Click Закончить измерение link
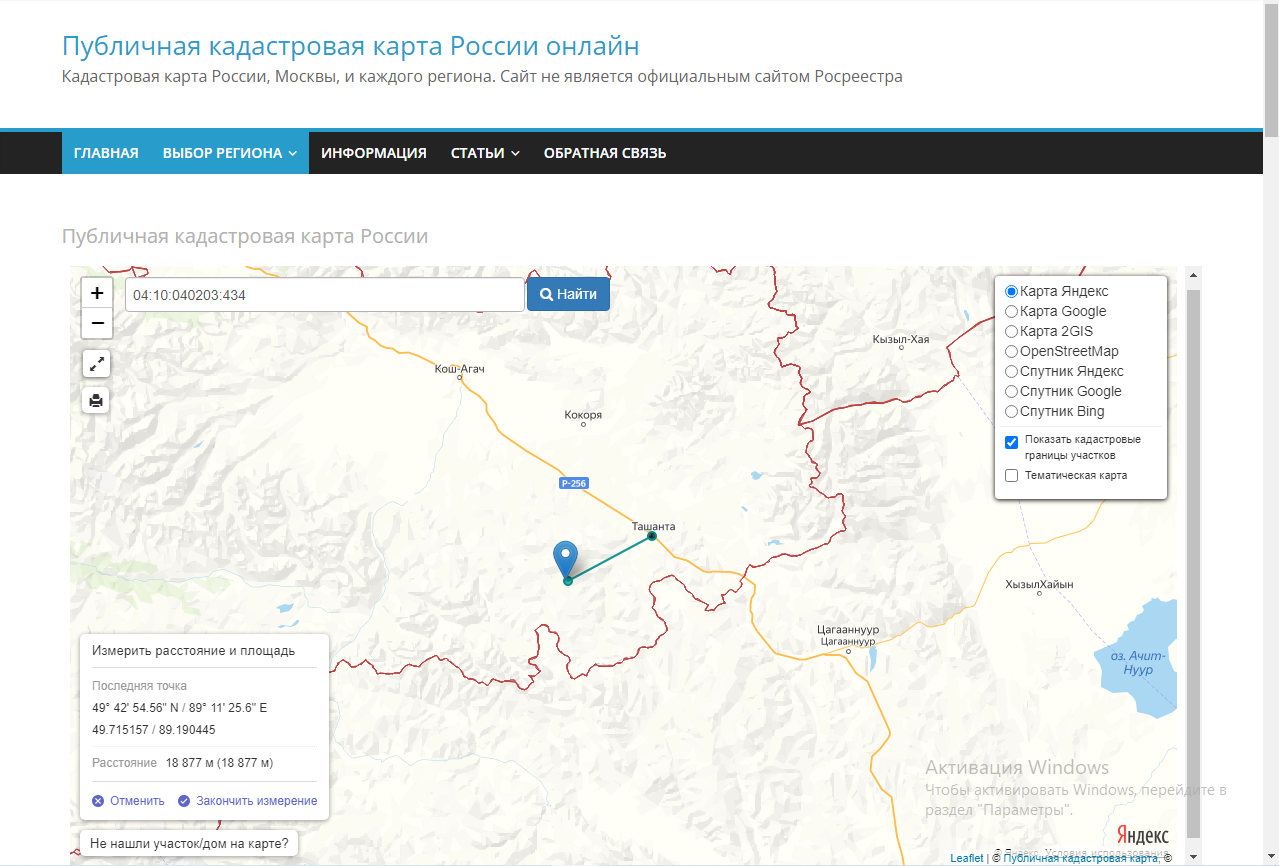This screenshot has width=1279, height=866. pos(248,801)
